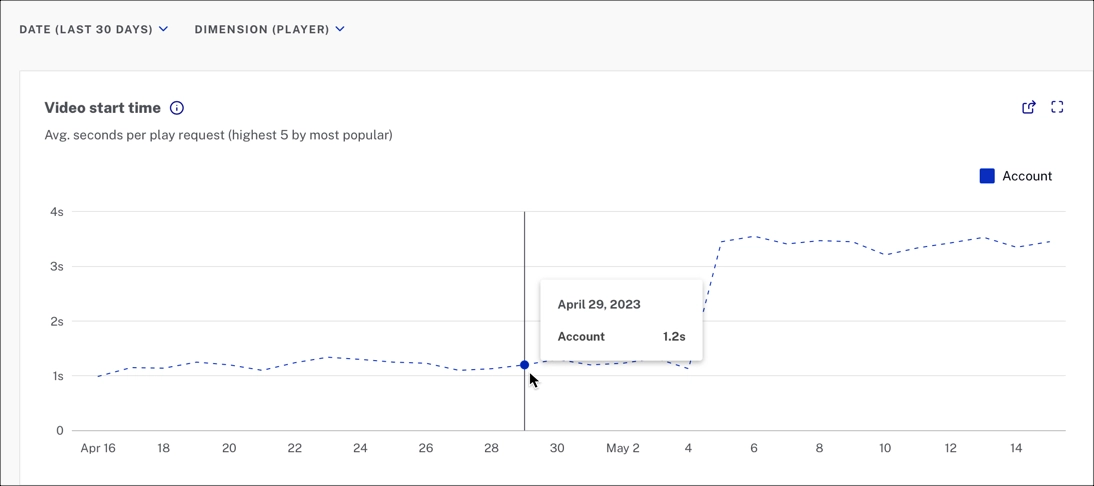Click the 0 y-axis label
Image resolution: width=1094 pixels, height=486 pixels.
coord(60,431)
